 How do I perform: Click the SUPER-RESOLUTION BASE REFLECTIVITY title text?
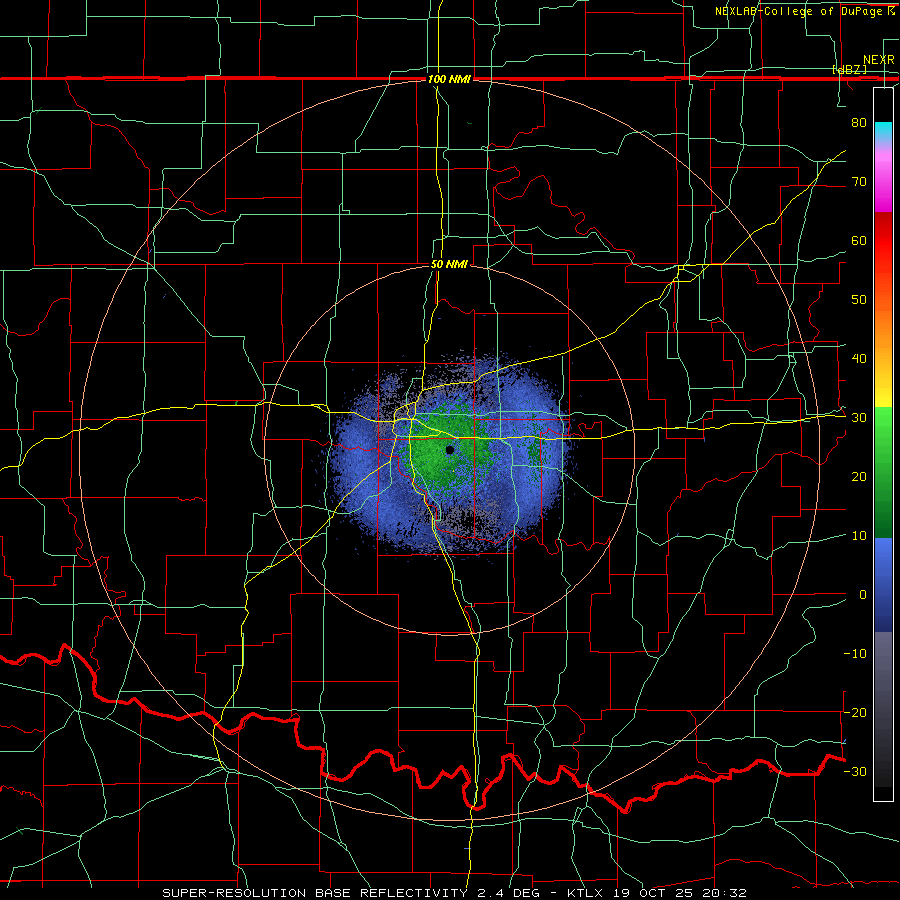(x=315, y=893)
